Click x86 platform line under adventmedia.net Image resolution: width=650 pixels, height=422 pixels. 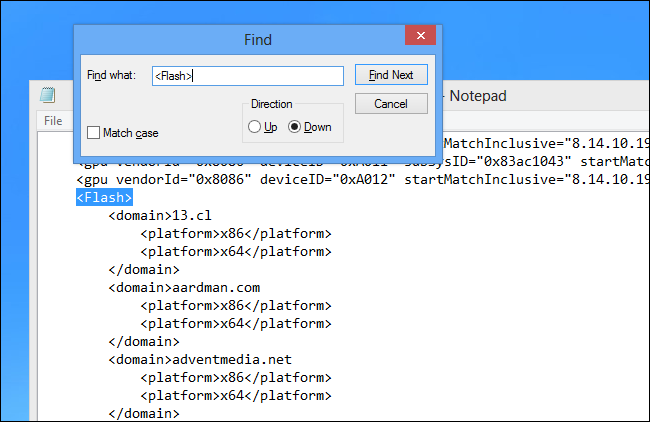[236, 378]
